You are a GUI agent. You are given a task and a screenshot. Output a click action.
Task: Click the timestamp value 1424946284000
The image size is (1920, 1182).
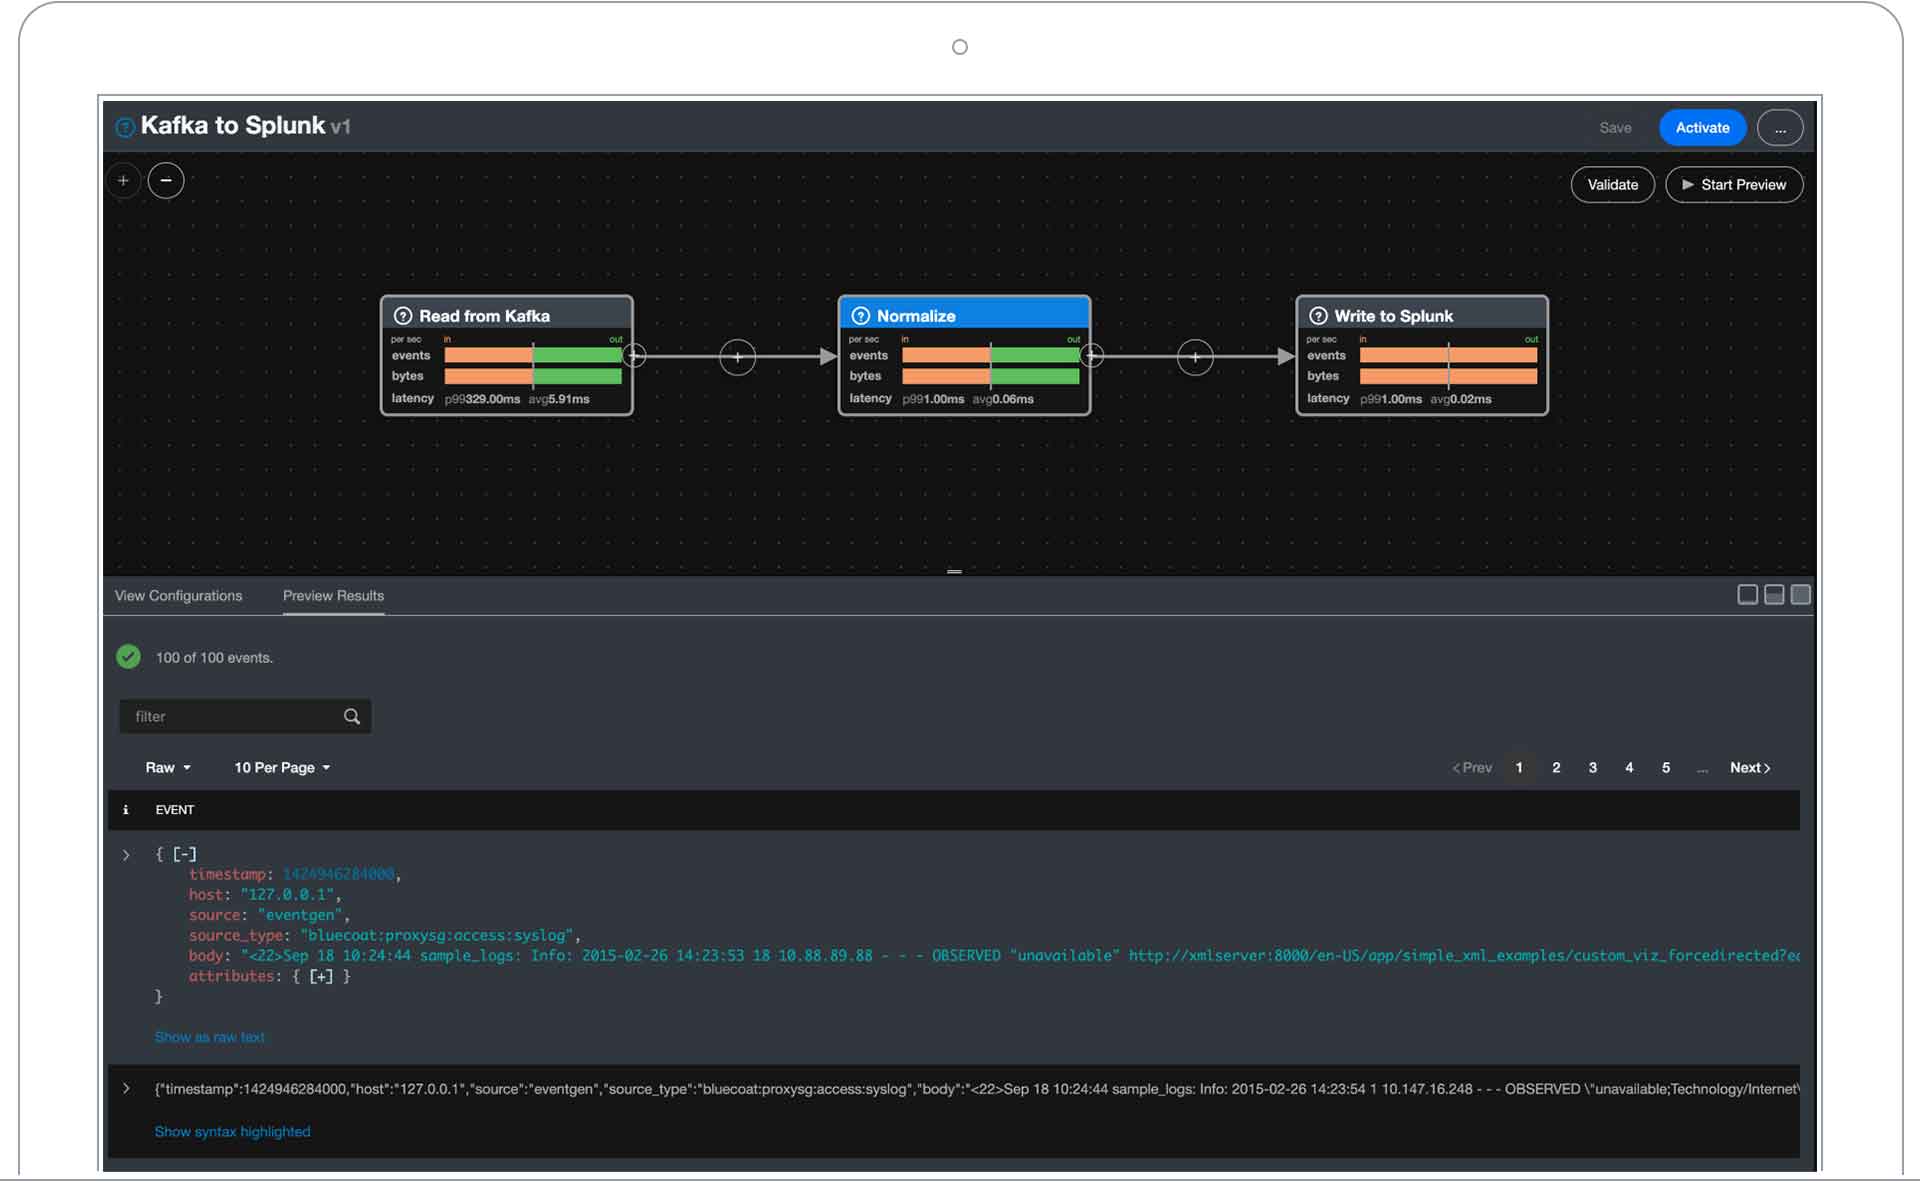(339, 875)
